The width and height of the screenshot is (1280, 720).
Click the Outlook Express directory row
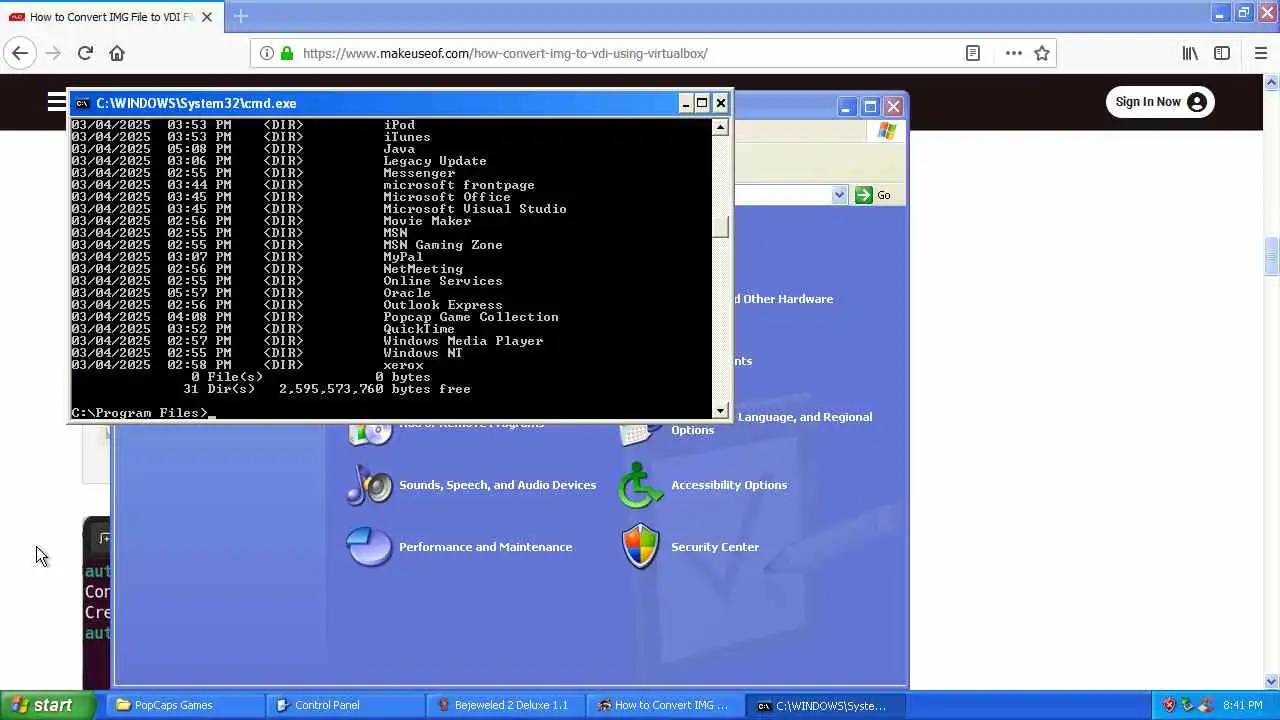click(x=287, y=305)
